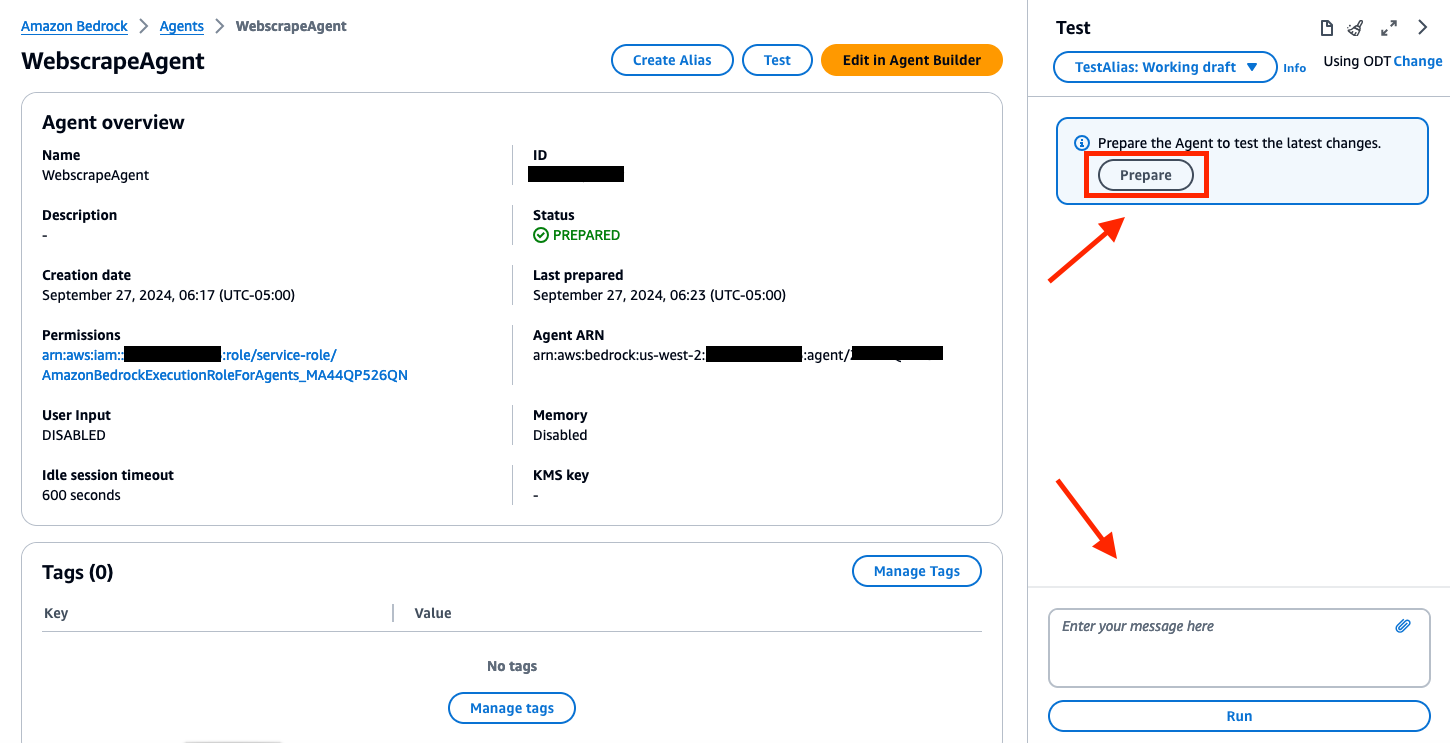
Task: Click the Info link next to alias dropdown
Action: [x=1295, y=68]
